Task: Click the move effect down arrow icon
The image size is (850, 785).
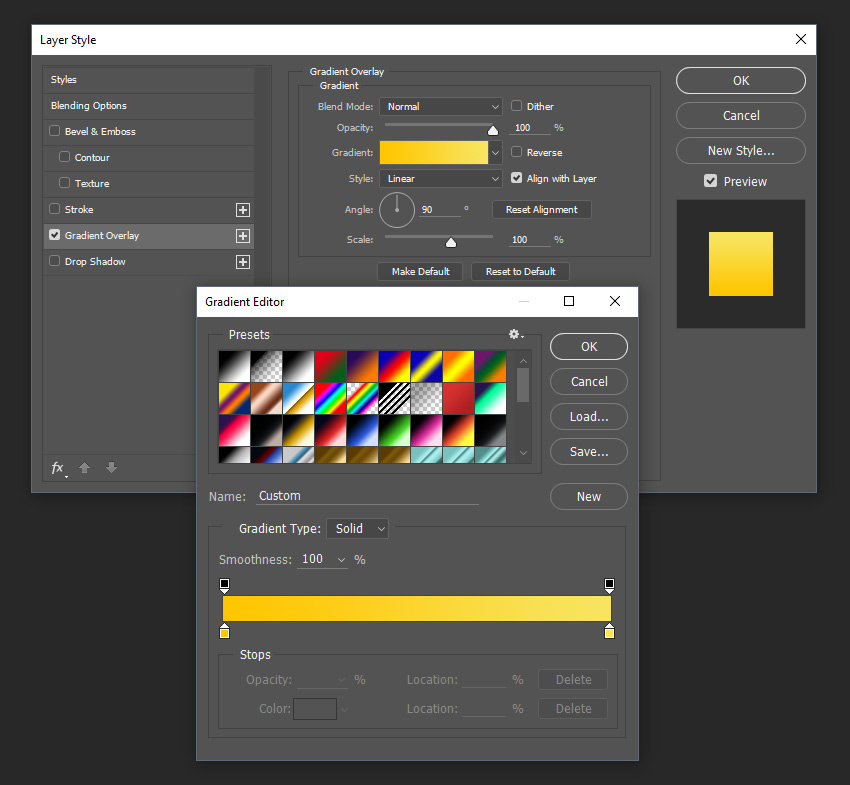Action: [111, 468]
